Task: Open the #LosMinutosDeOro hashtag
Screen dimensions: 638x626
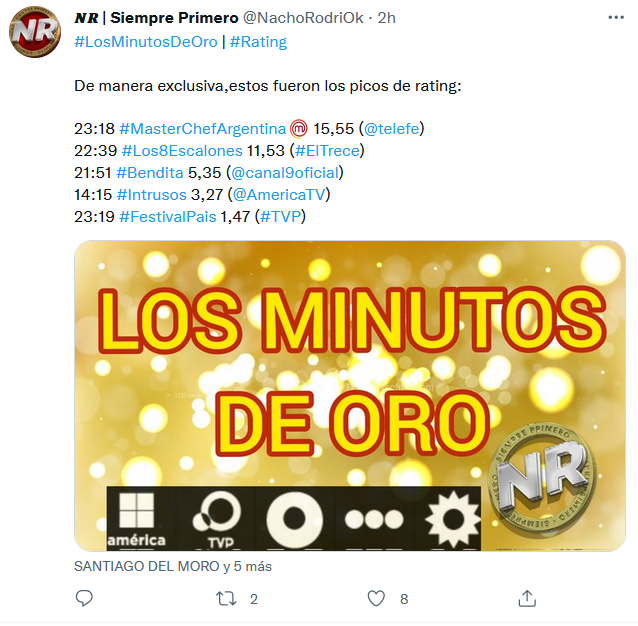Action: click(x=146, y=42)
